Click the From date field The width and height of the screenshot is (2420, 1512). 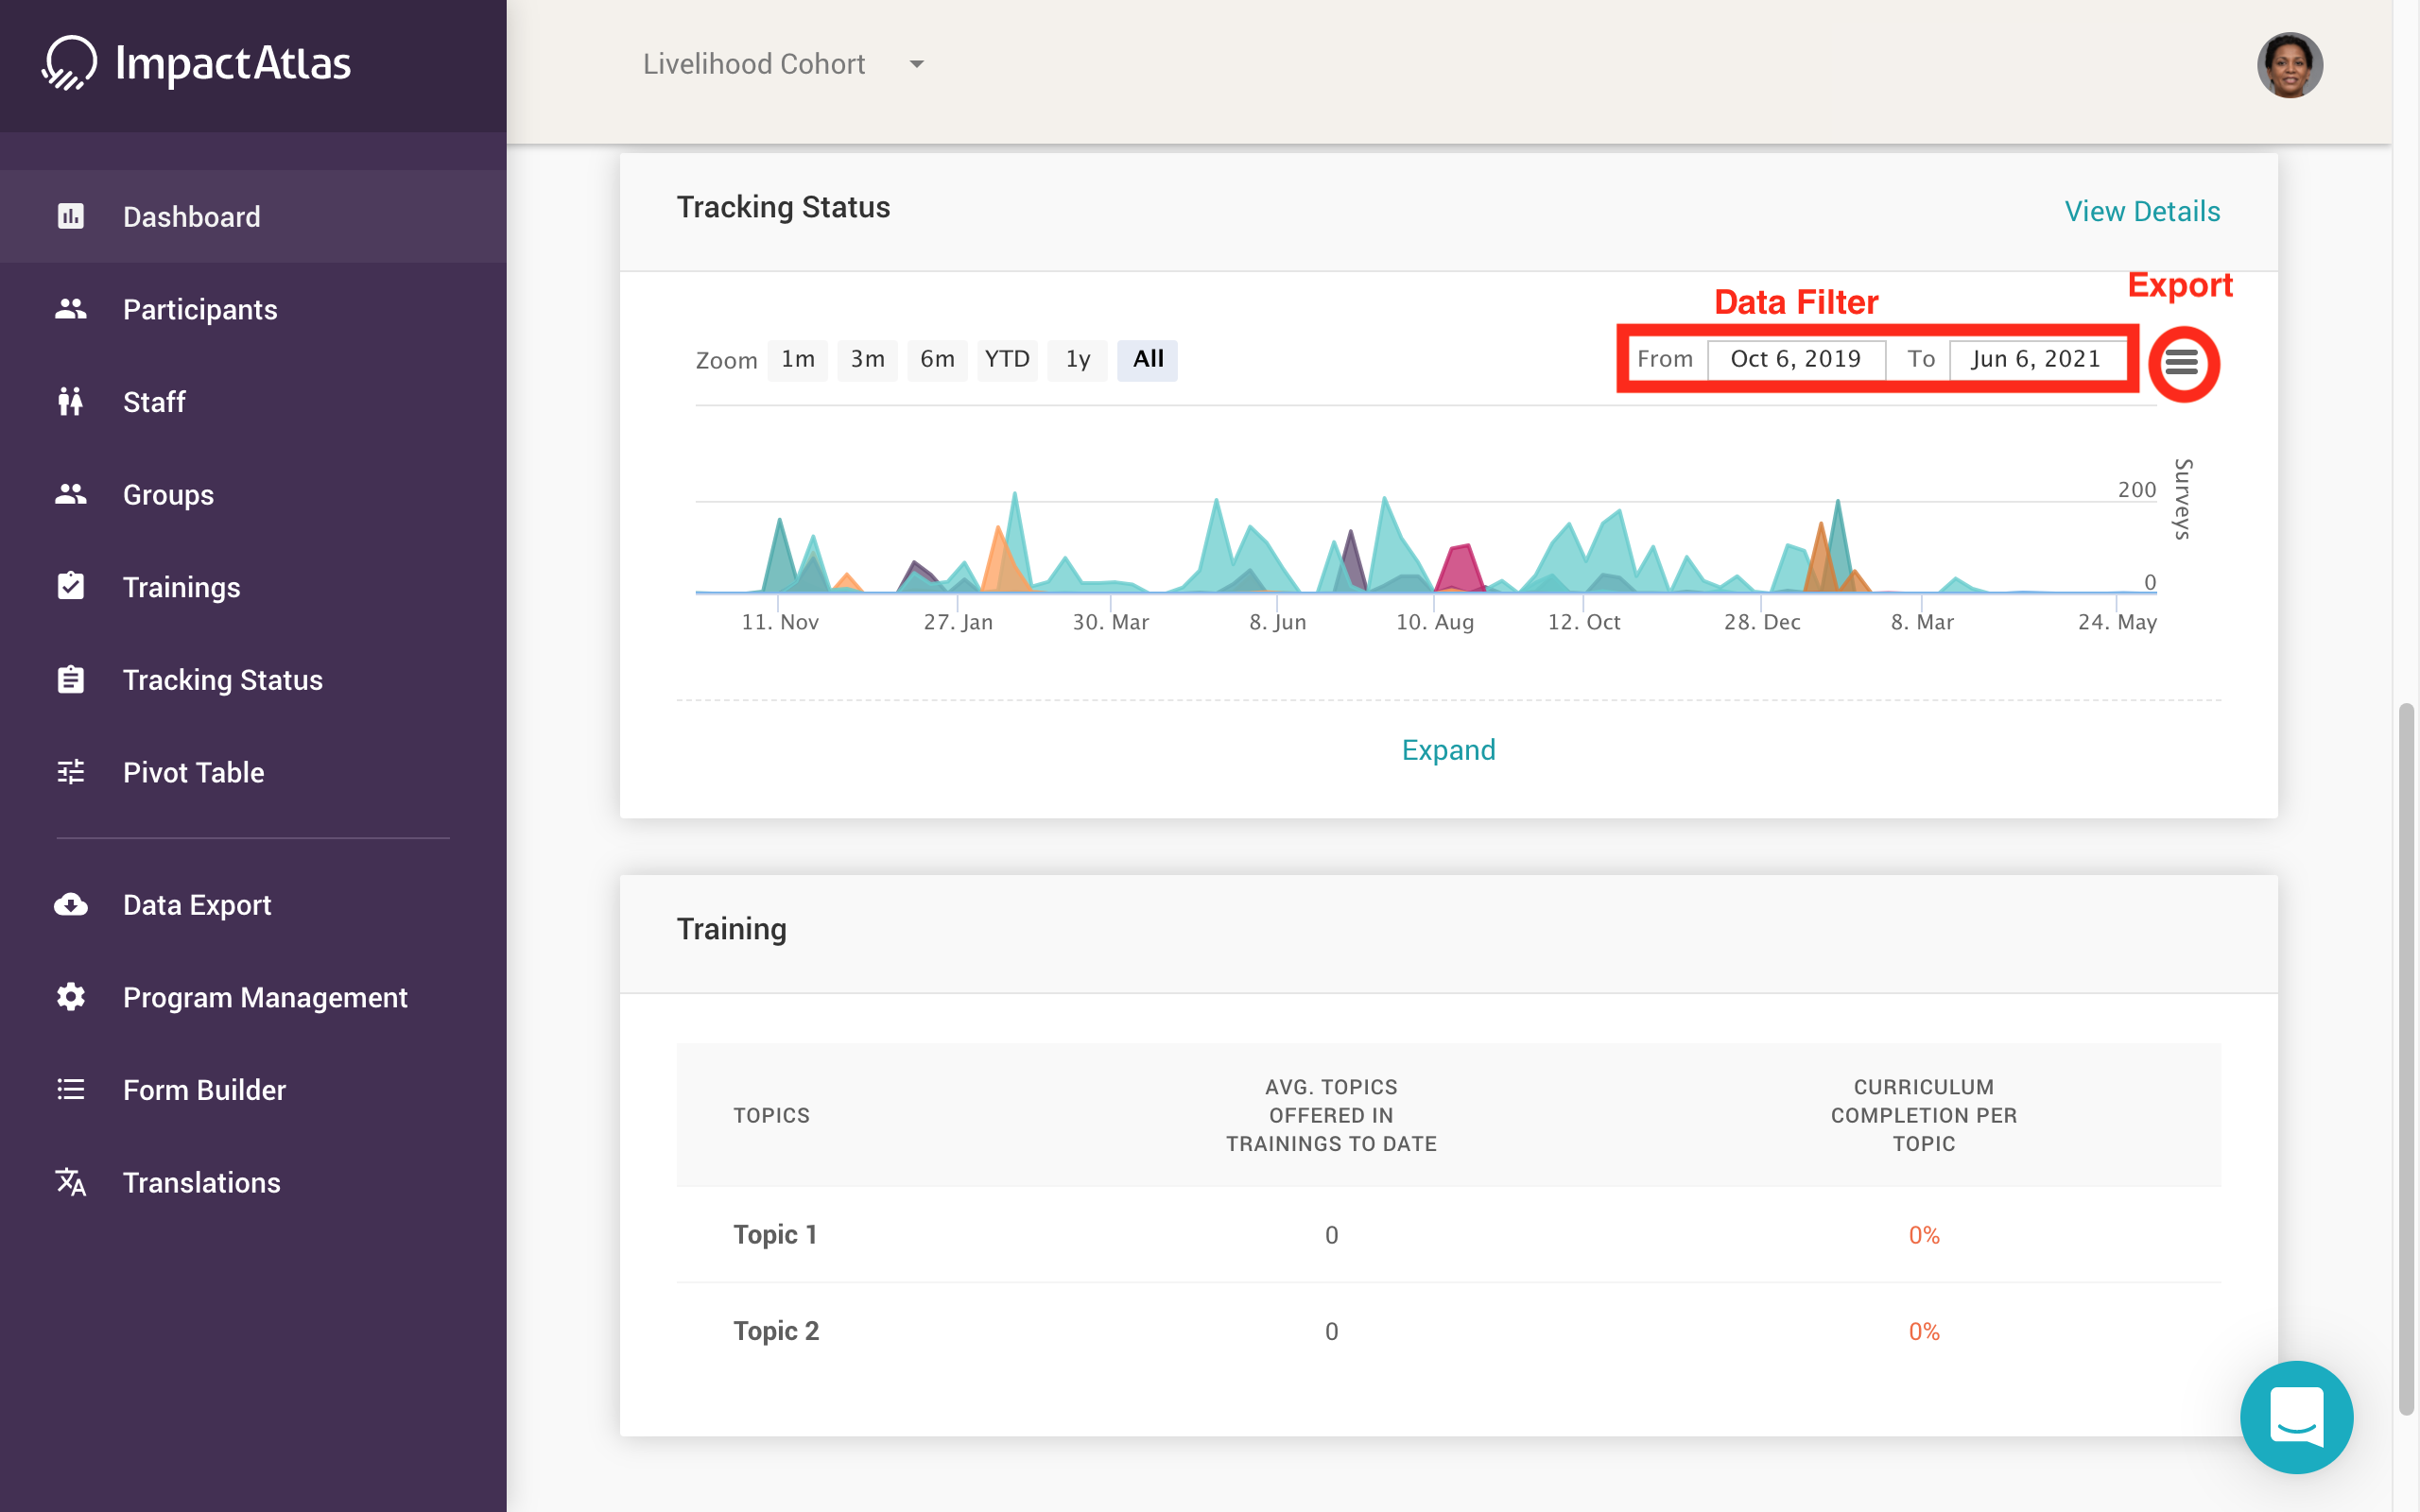click(1795, 359)
